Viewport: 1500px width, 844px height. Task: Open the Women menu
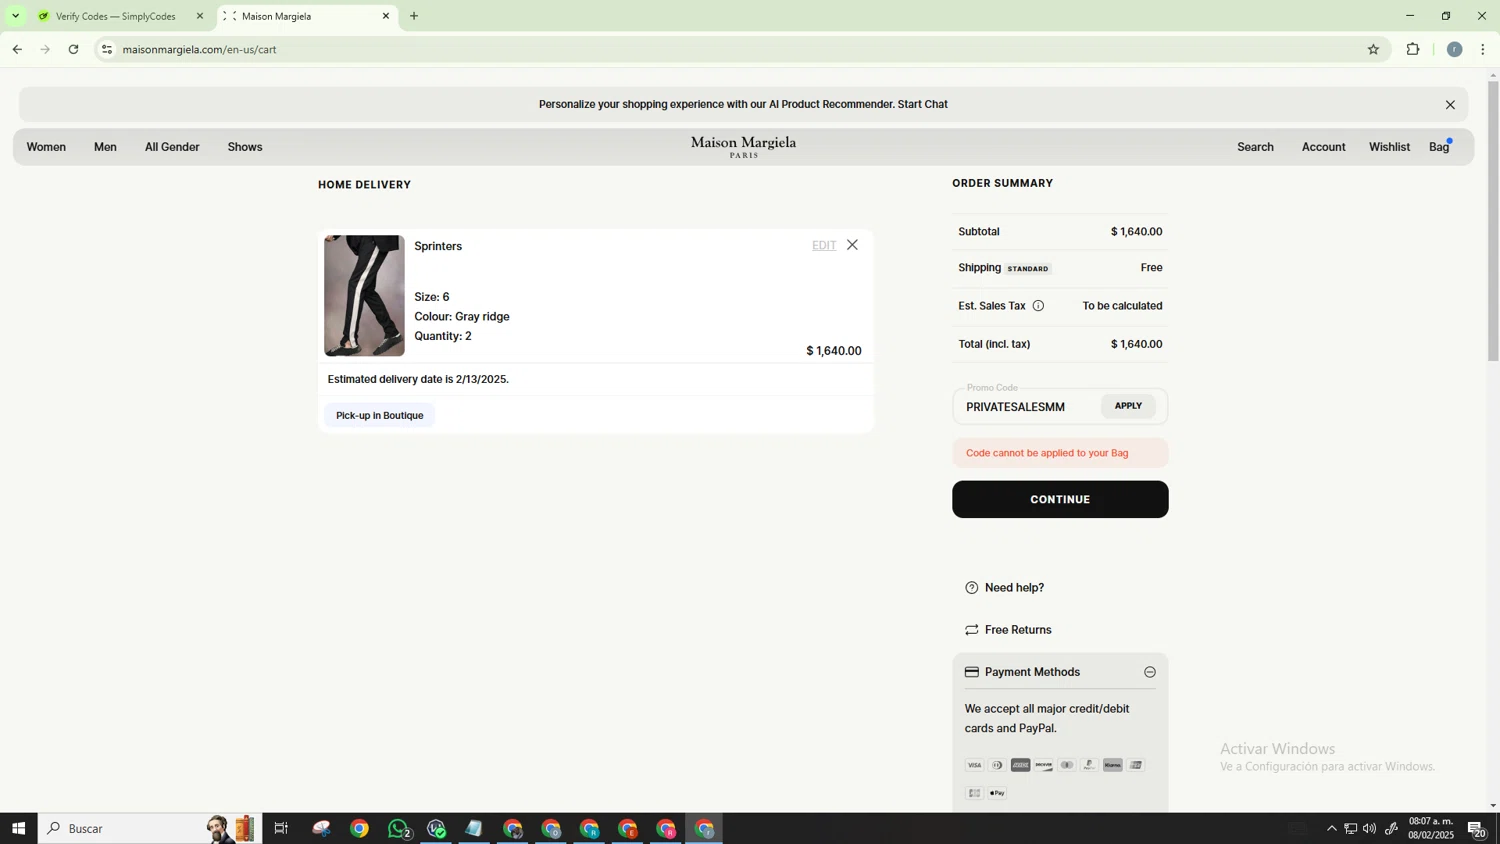(46, 147)
